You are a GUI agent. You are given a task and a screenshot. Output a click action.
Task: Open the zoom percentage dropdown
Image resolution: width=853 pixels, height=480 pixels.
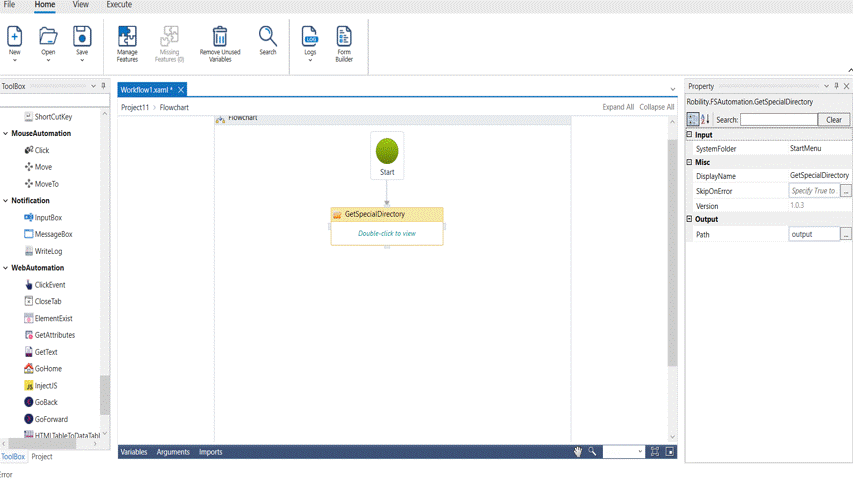coord(638,452)
